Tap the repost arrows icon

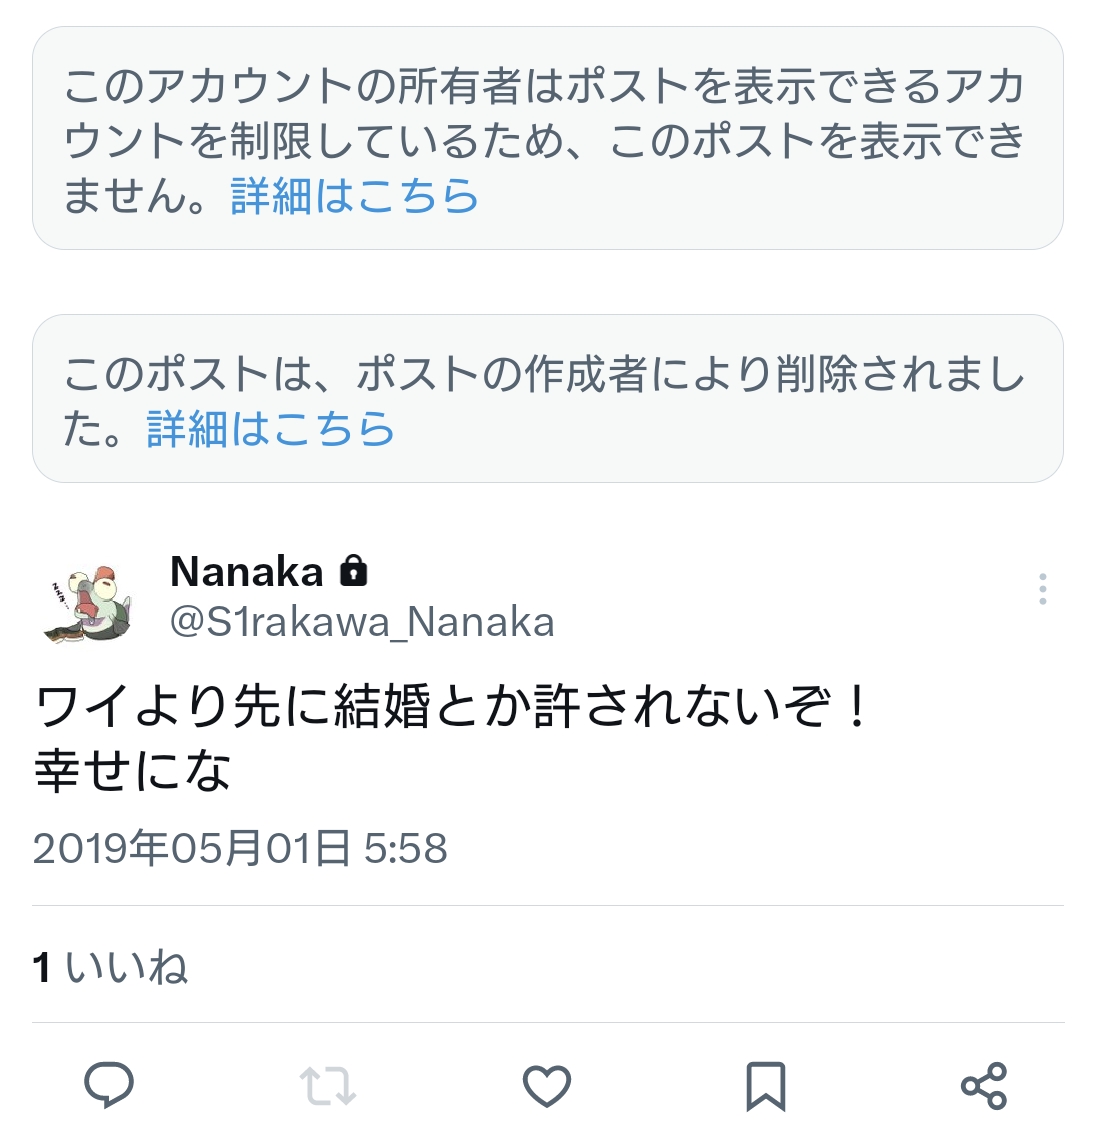point(328,1086)
